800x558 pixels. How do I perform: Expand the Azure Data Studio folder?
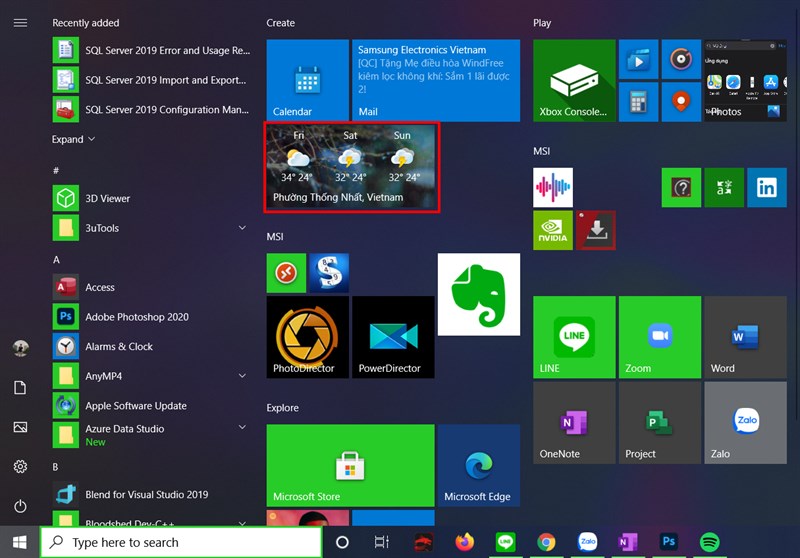pos(242,428)
